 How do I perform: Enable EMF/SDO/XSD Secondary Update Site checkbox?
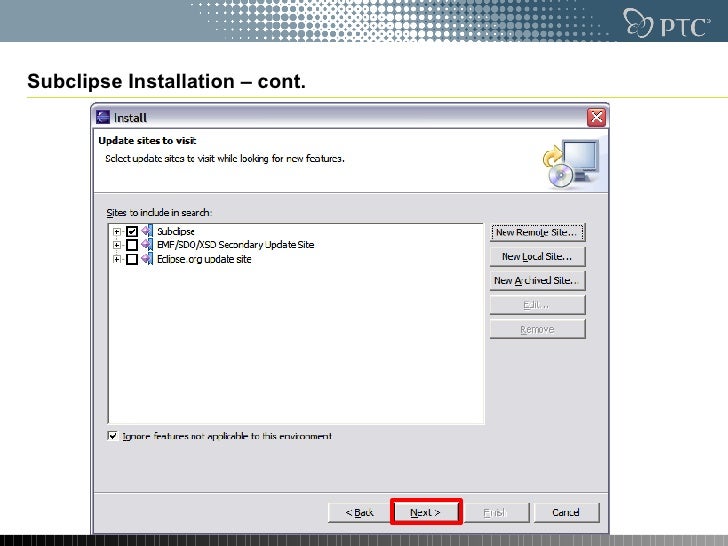pos(132,245)
